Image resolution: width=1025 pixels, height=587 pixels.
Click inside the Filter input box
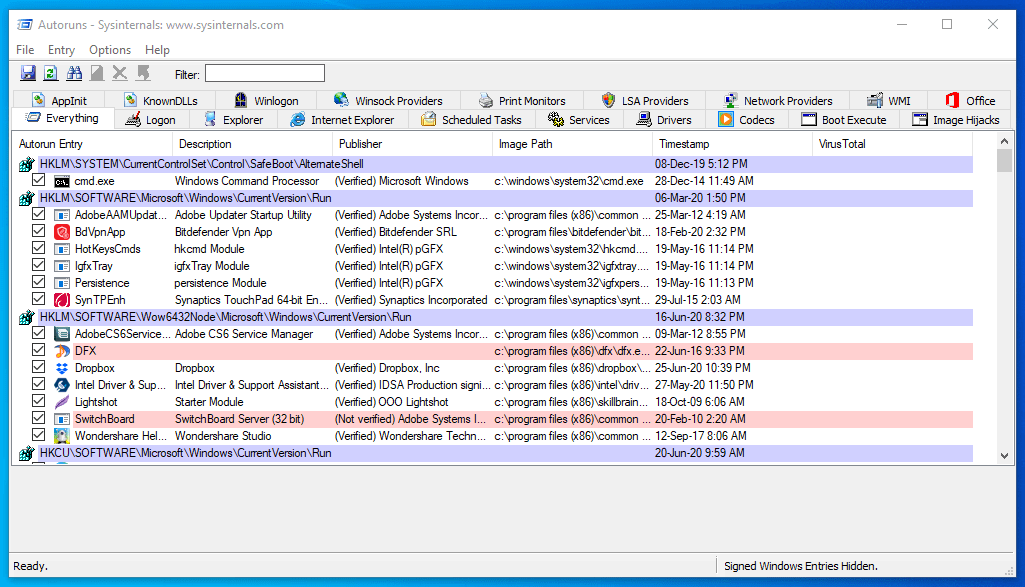tap(265, 73)
